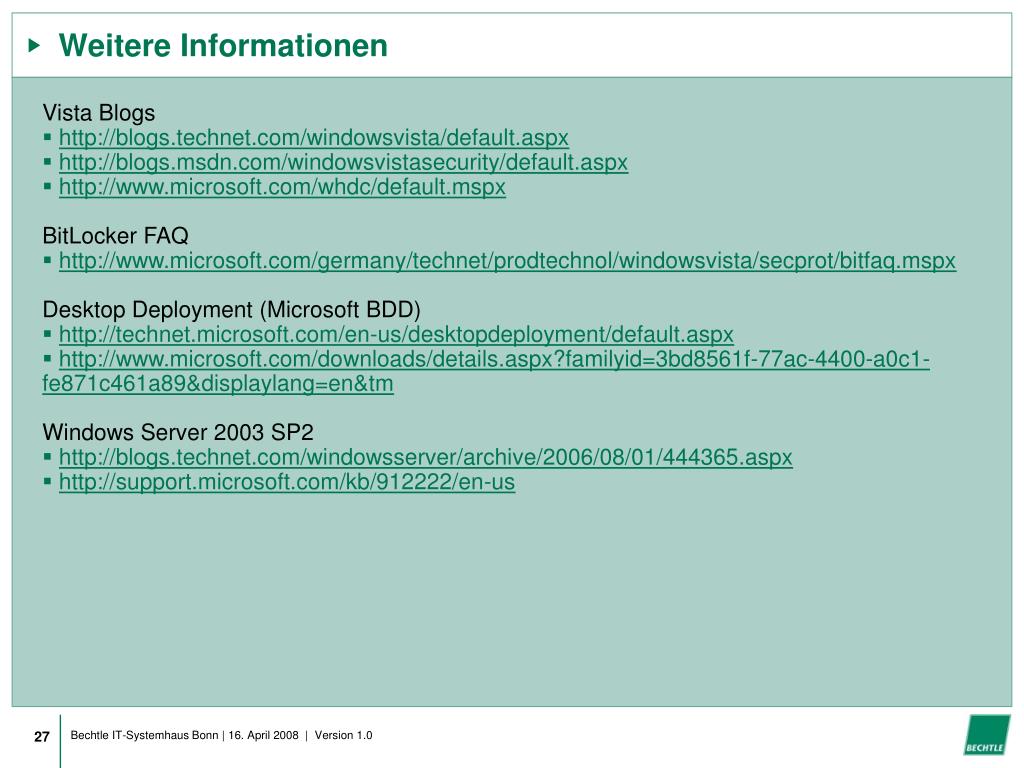Click the footer text 'Bechtle IT-Systemhaus Bonn'
The width and height of the screenshot is (1024, 768).
(144, 735)
